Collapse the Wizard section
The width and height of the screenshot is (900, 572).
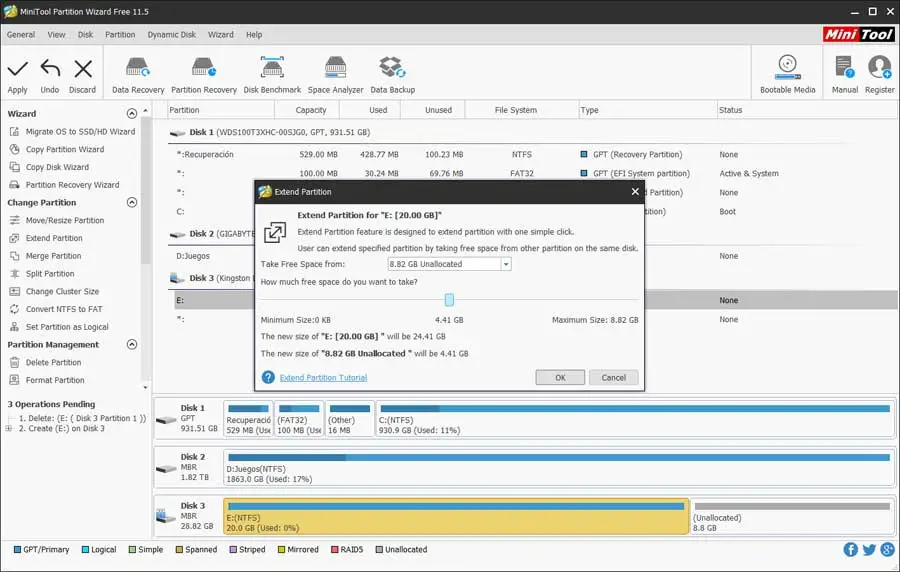[x=131, y=114]
